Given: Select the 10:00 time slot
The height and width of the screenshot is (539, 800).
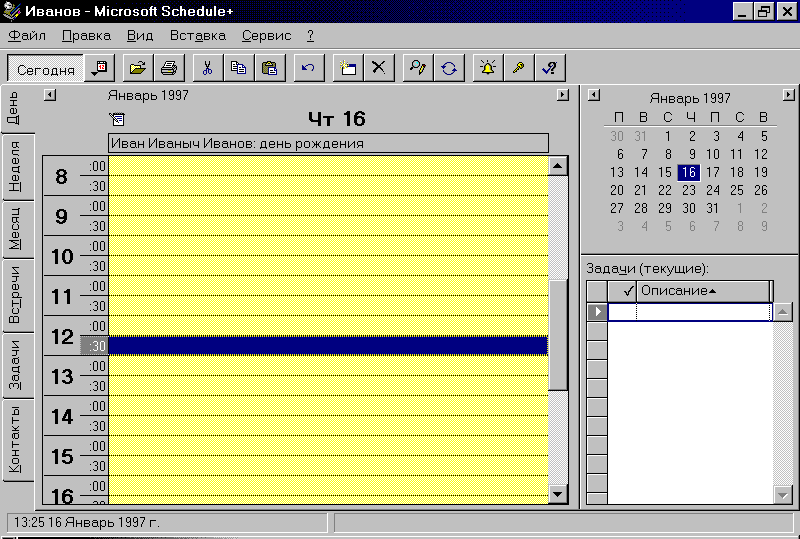Looking at the screenshot, I should [328, 246].
